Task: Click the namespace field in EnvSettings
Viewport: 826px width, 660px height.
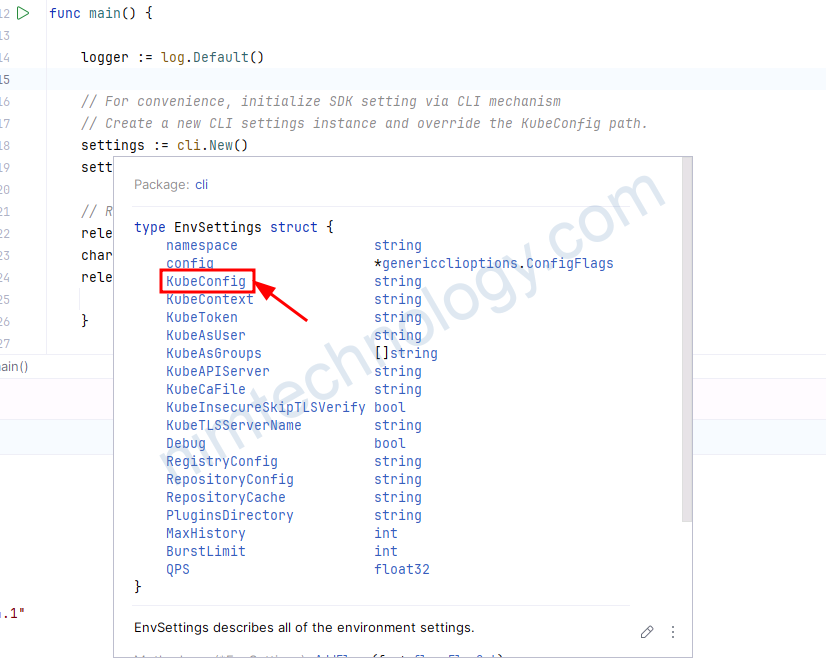Action: pos(202,246)
